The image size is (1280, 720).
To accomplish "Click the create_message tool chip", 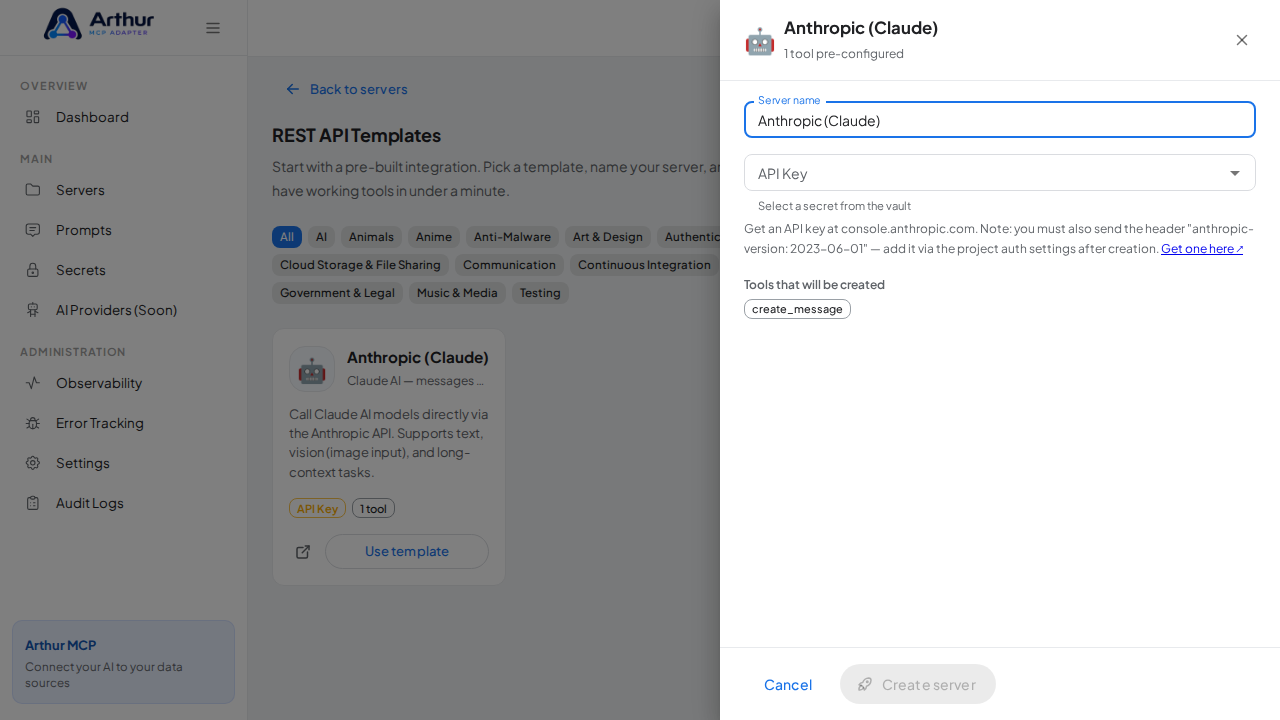I will click(797, 309).
